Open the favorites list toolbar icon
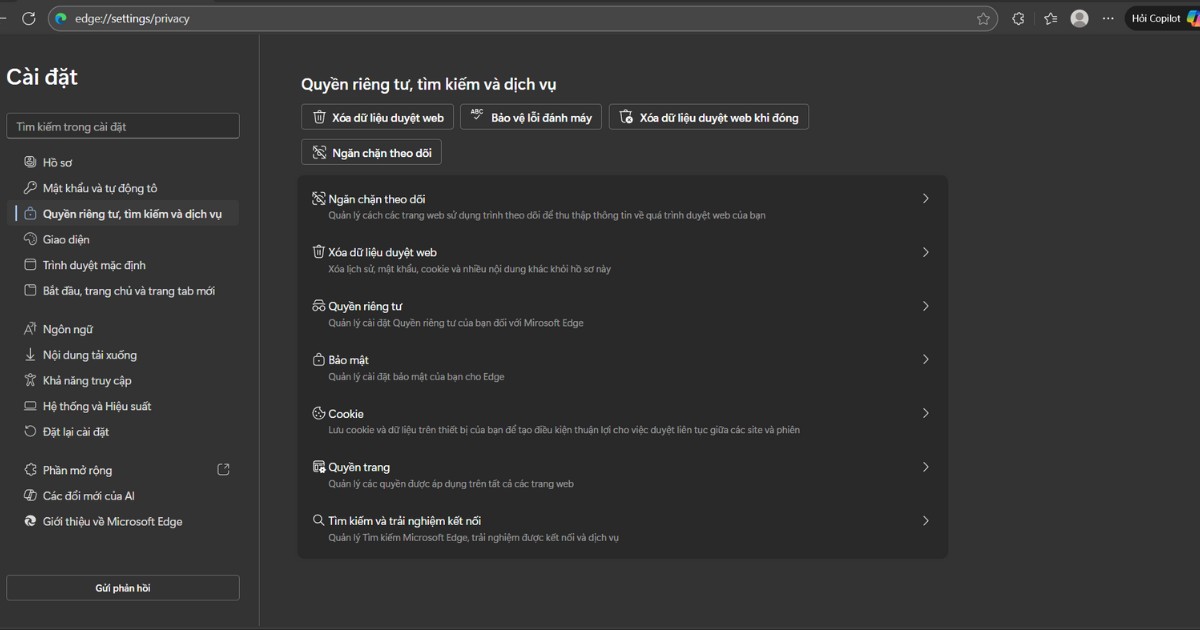 point(1050,18)
